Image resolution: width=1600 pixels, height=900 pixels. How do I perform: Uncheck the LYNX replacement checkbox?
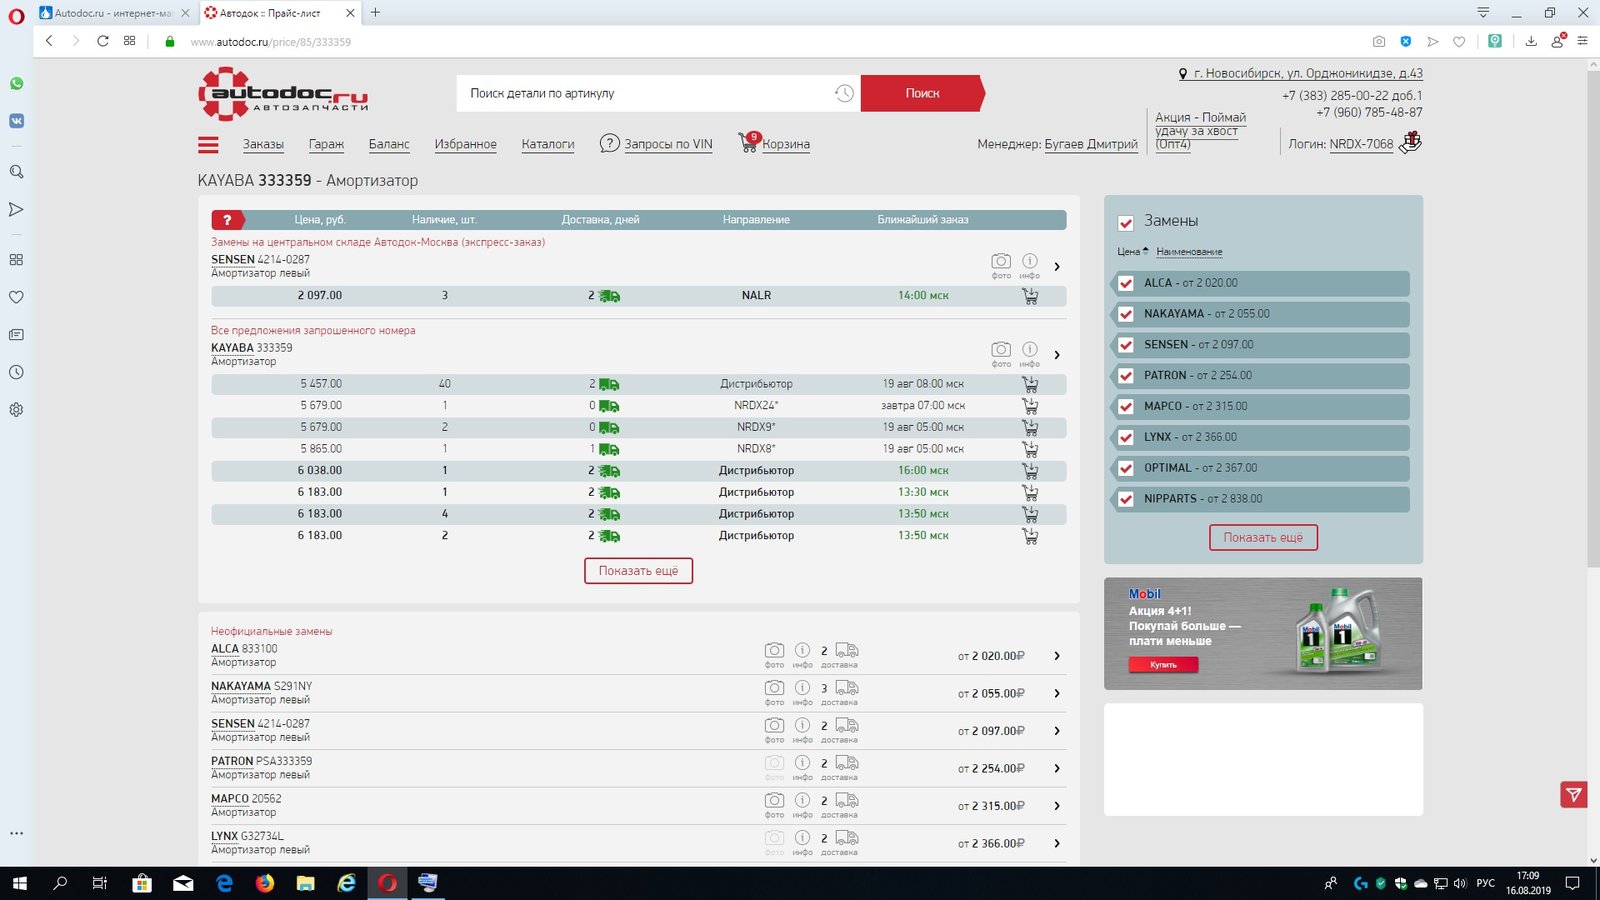click(x=1126, y=438)
